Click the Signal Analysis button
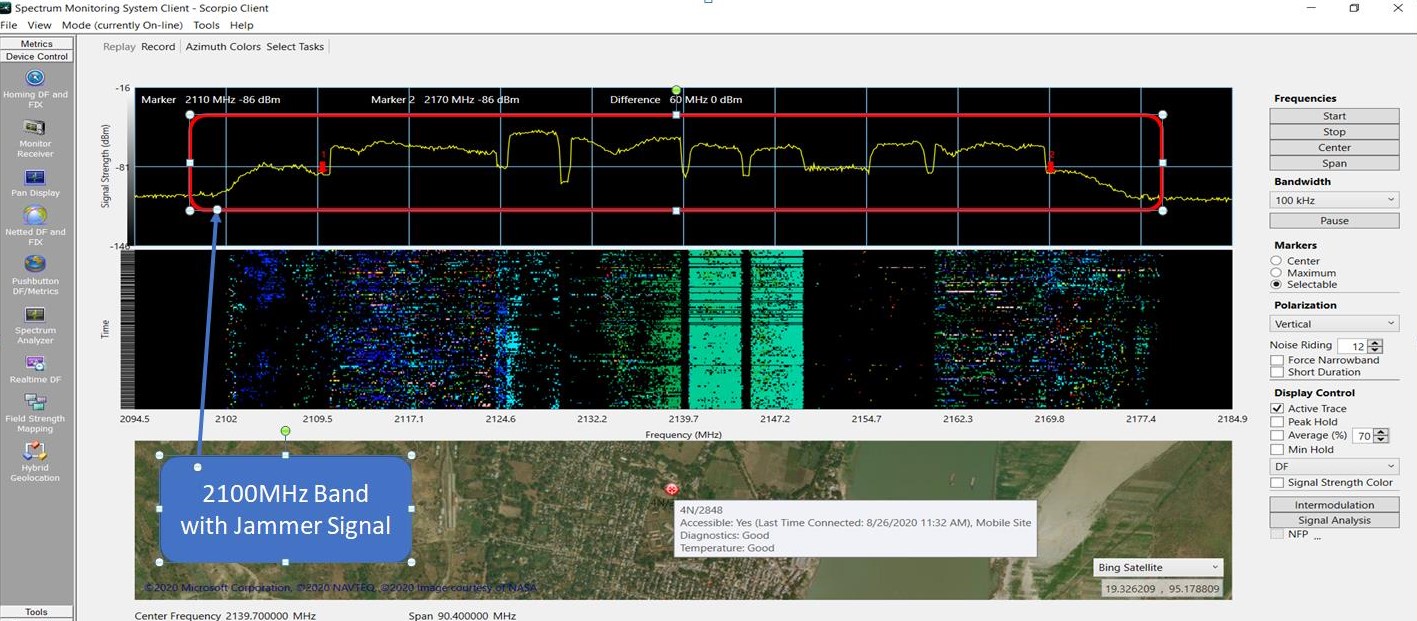Viewport: 1417px width, 621px height. click(1334, 520)
